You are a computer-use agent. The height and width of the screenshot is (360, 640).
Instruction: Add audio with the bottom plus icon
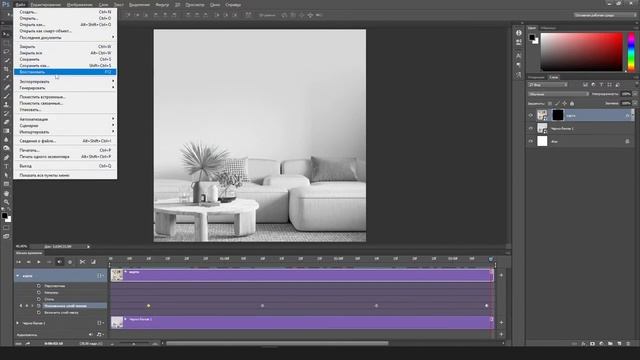click(501, 334)
